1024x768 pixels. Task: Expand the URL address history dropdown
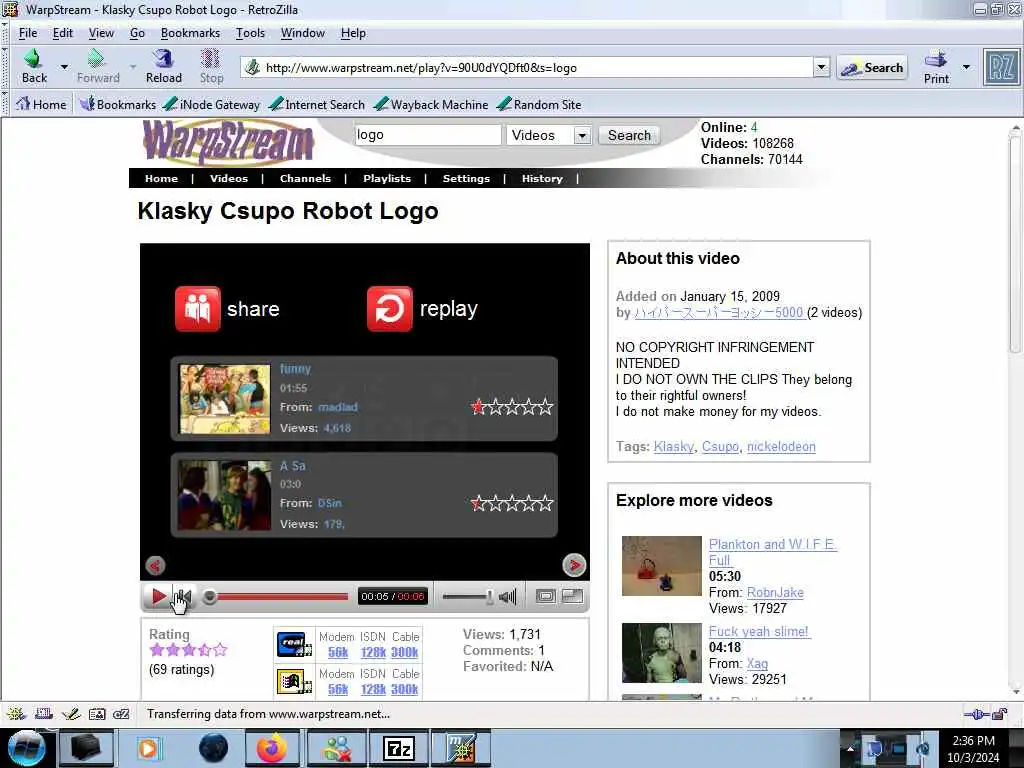click(822, 67)
